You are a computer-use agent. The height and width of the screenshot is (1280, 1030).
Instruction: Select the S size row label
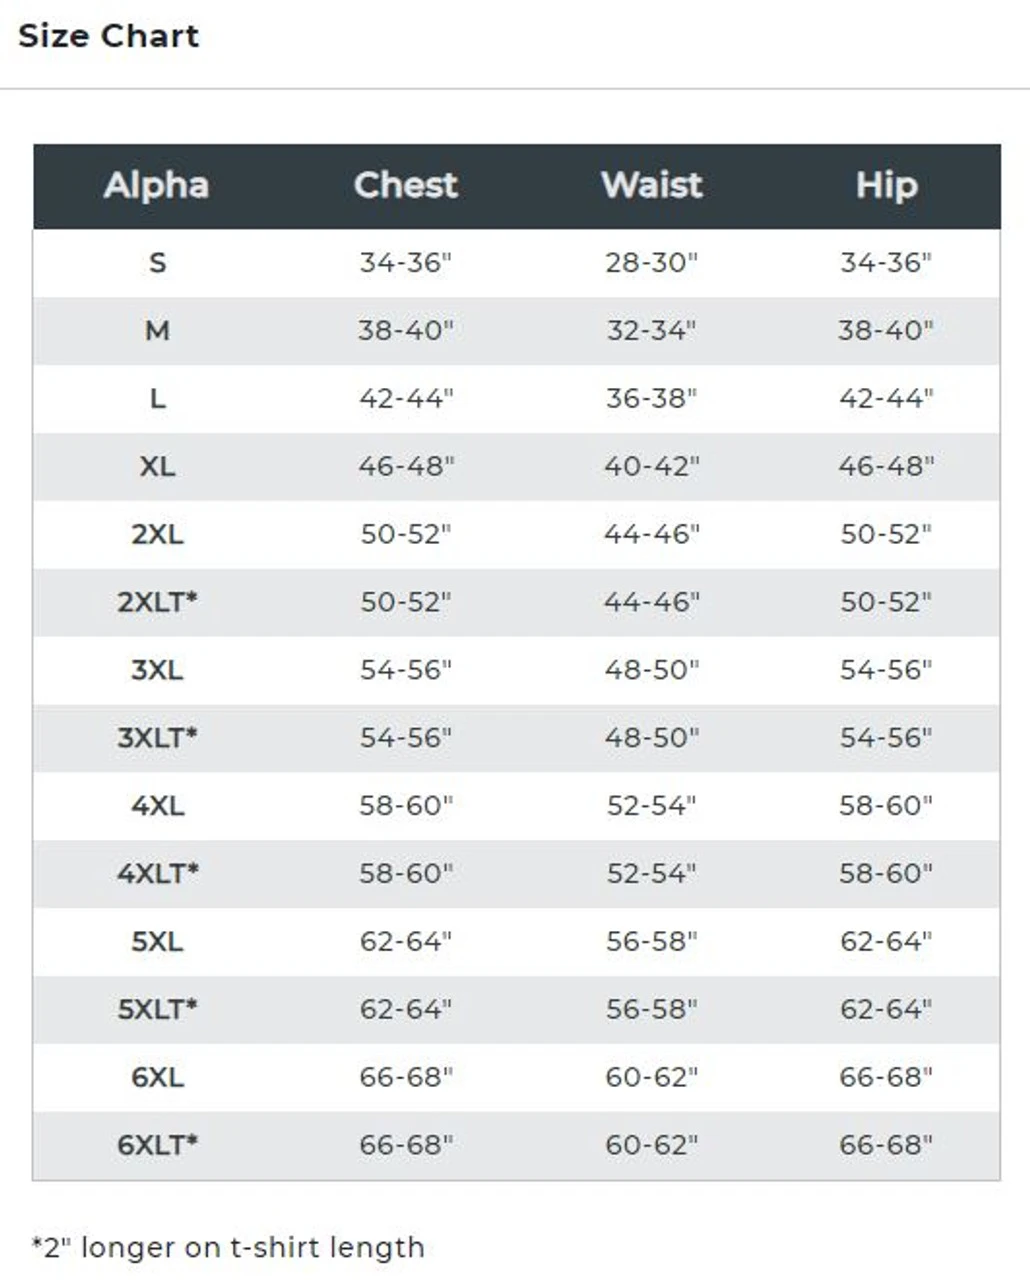pyautogui.click(x=157, y=263)
